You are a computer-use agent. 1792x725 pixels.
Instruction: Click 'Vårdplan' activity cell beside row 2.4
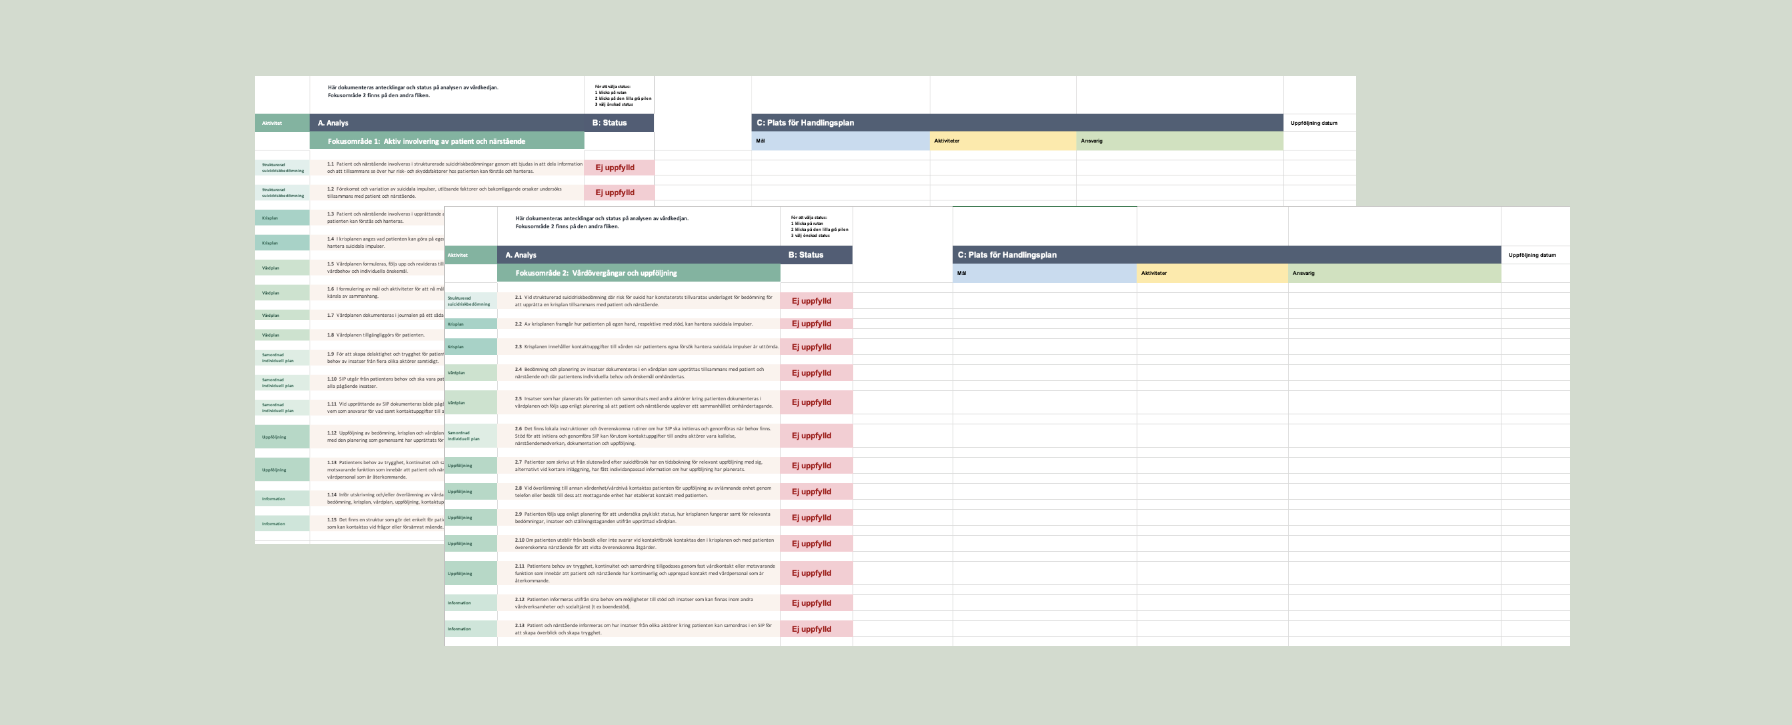coord(471,373)
